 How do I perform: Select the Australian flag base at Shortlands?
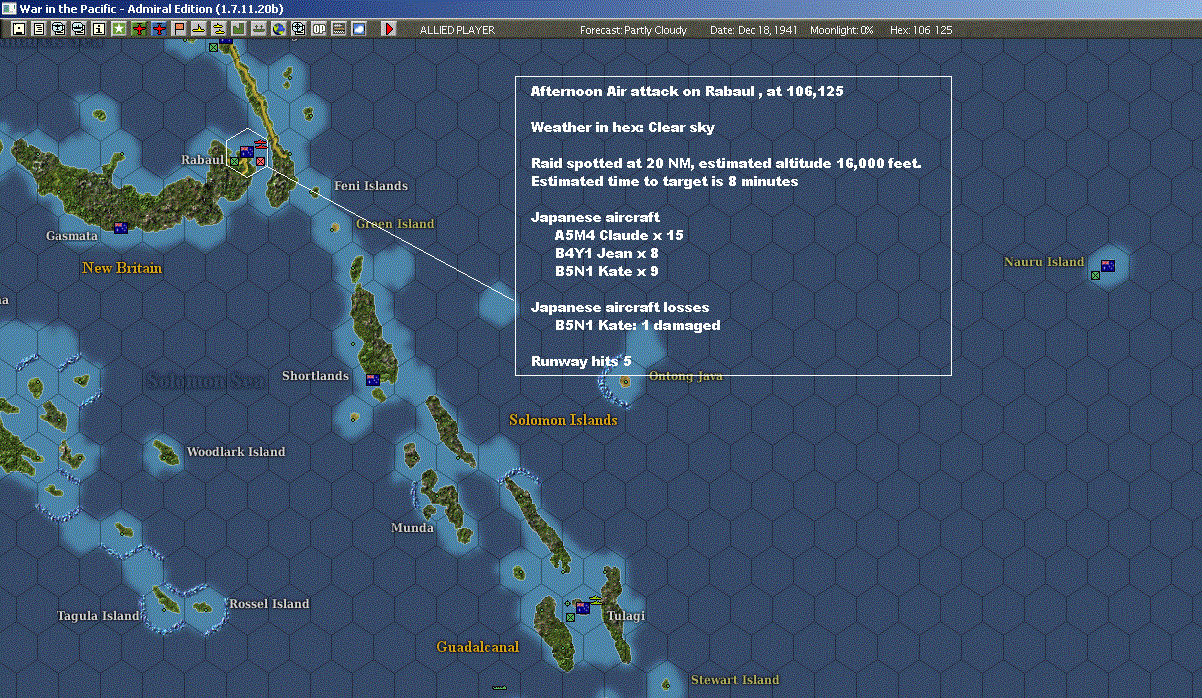373,379
